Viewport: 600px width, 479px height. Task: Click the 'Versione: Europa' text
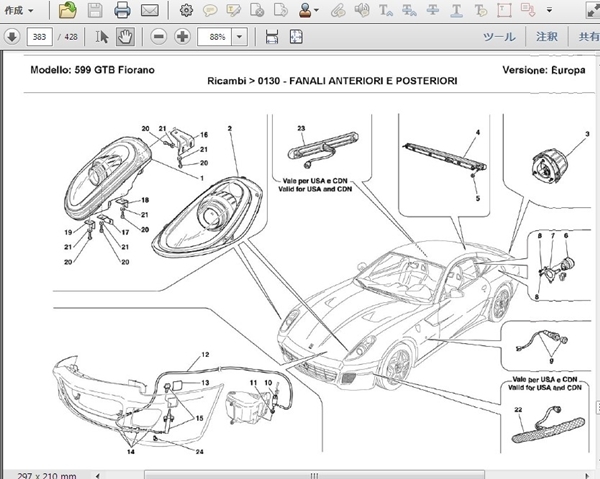click(544, 70)
